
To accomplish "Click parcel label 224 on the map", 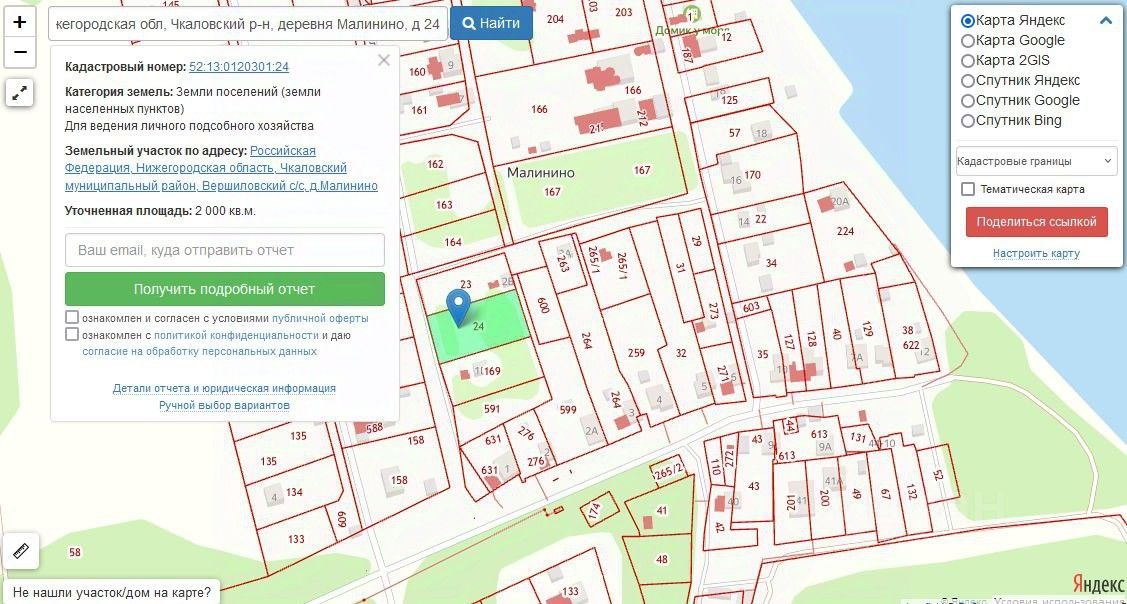I will pos(845,231).
